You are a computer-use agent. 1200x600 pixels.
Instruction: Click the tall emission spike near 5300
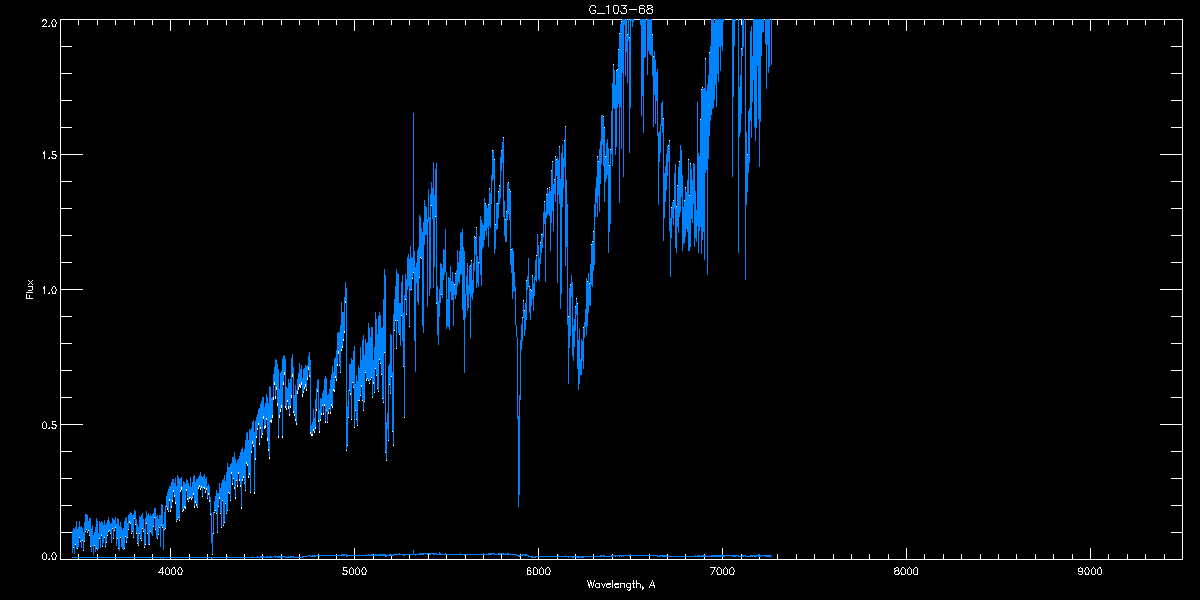[413, 170]
